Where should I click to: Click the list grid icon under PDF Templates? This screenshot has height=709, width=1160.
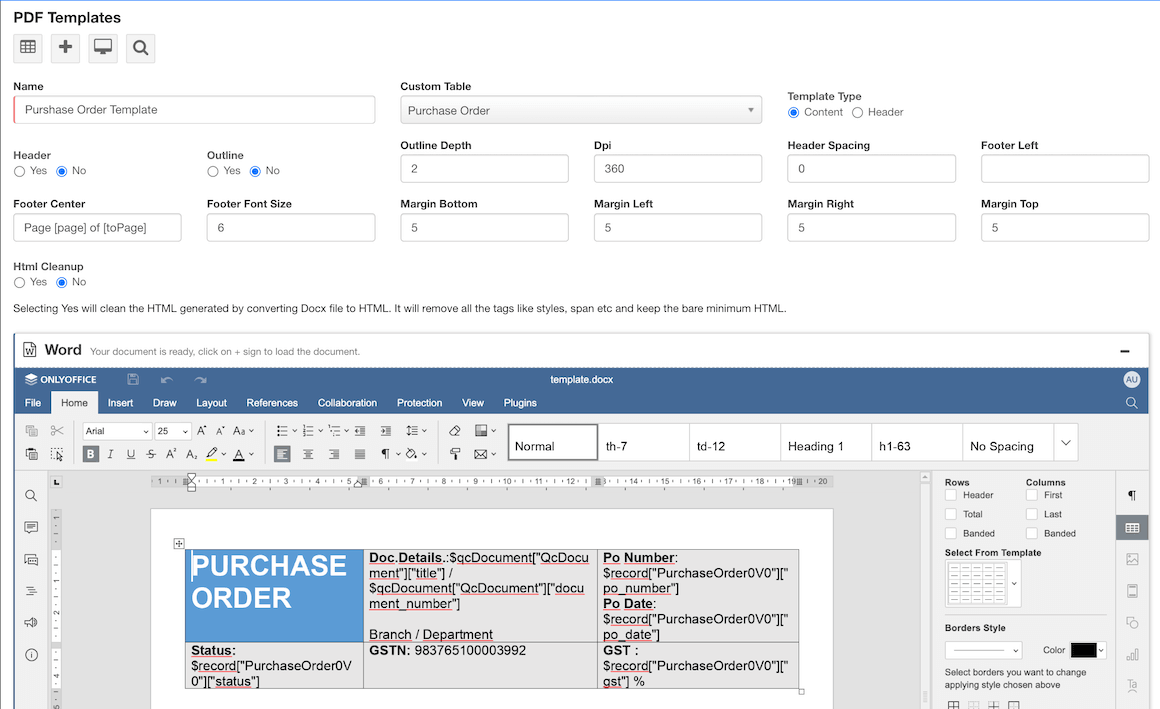28,48
